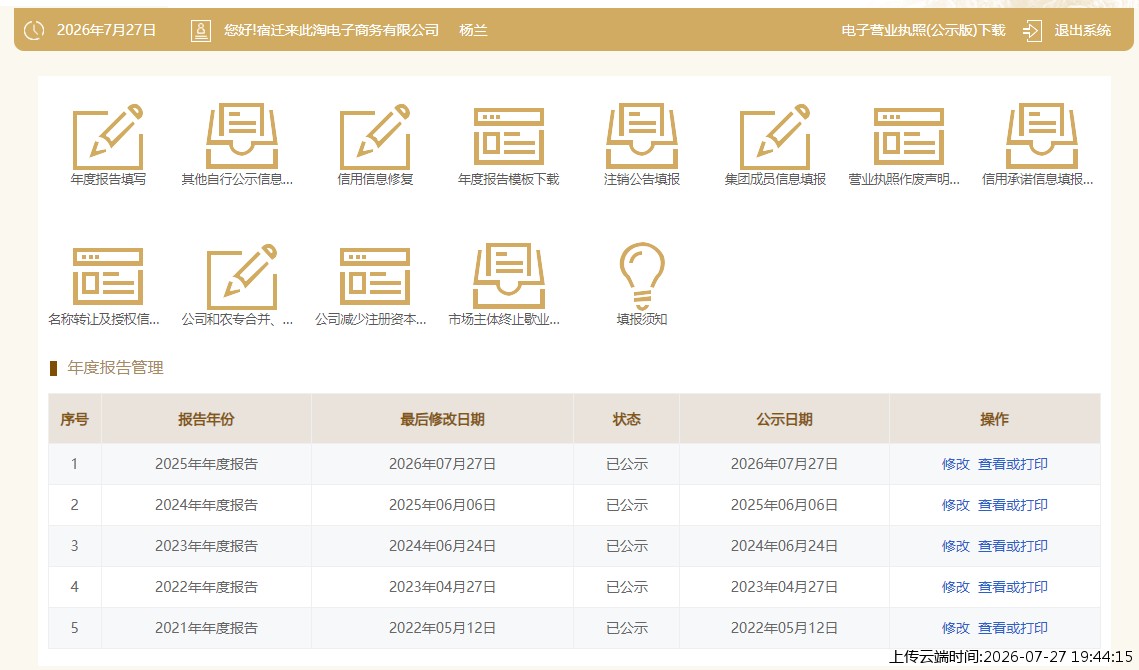1139x670 pixels.
Task: Click 查看或打印 for 2025年年度报告
Action: 1013,464
